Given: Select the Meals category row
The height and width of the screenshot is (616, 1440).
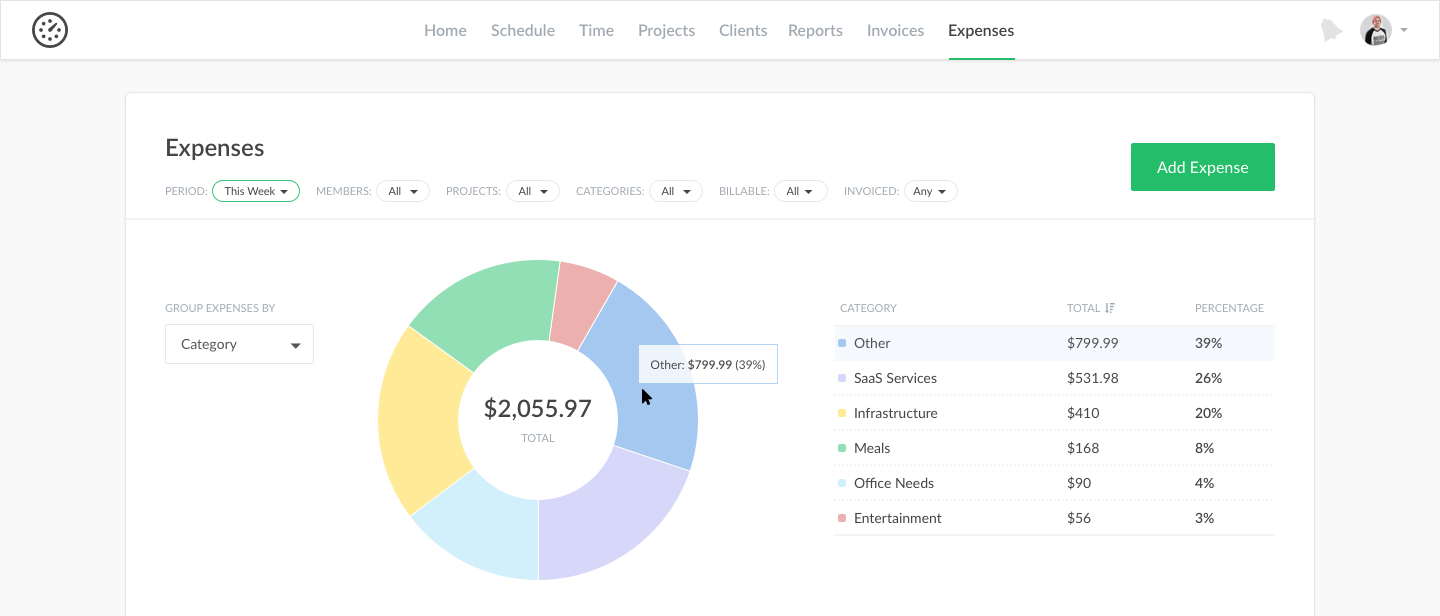Looking at the screenshot, I should click(1055, 448).
